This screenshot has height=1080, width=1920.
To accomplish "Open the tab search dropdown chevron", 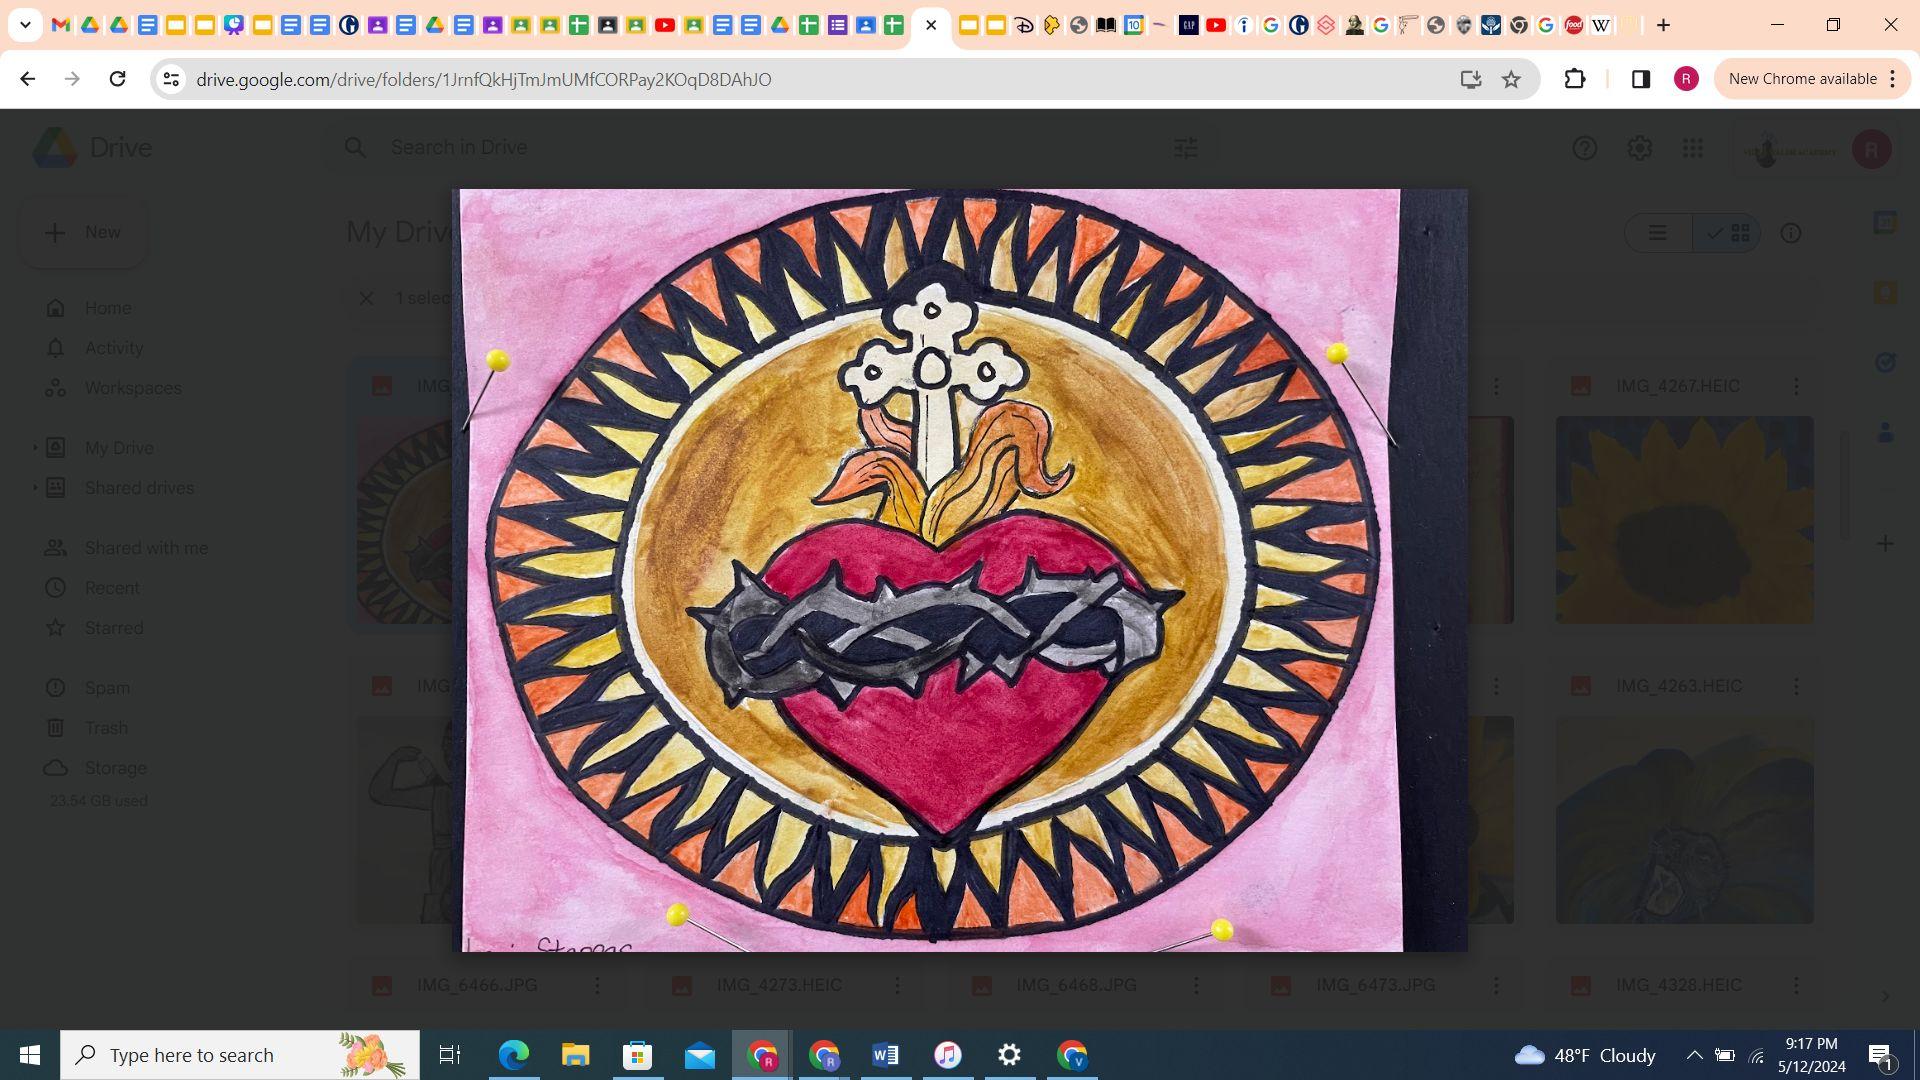I will point(25,25).
